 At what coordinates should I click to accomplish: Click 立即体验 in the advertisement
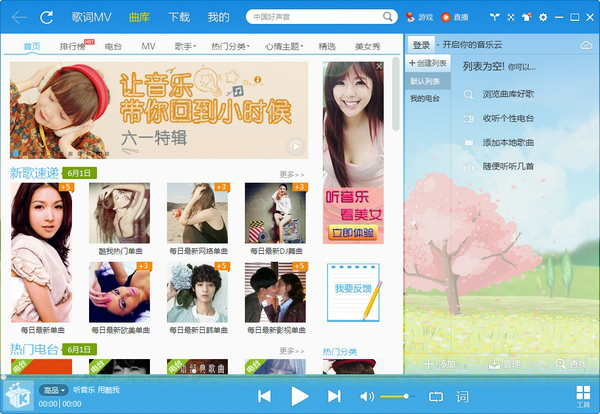[x=353, y=233]
